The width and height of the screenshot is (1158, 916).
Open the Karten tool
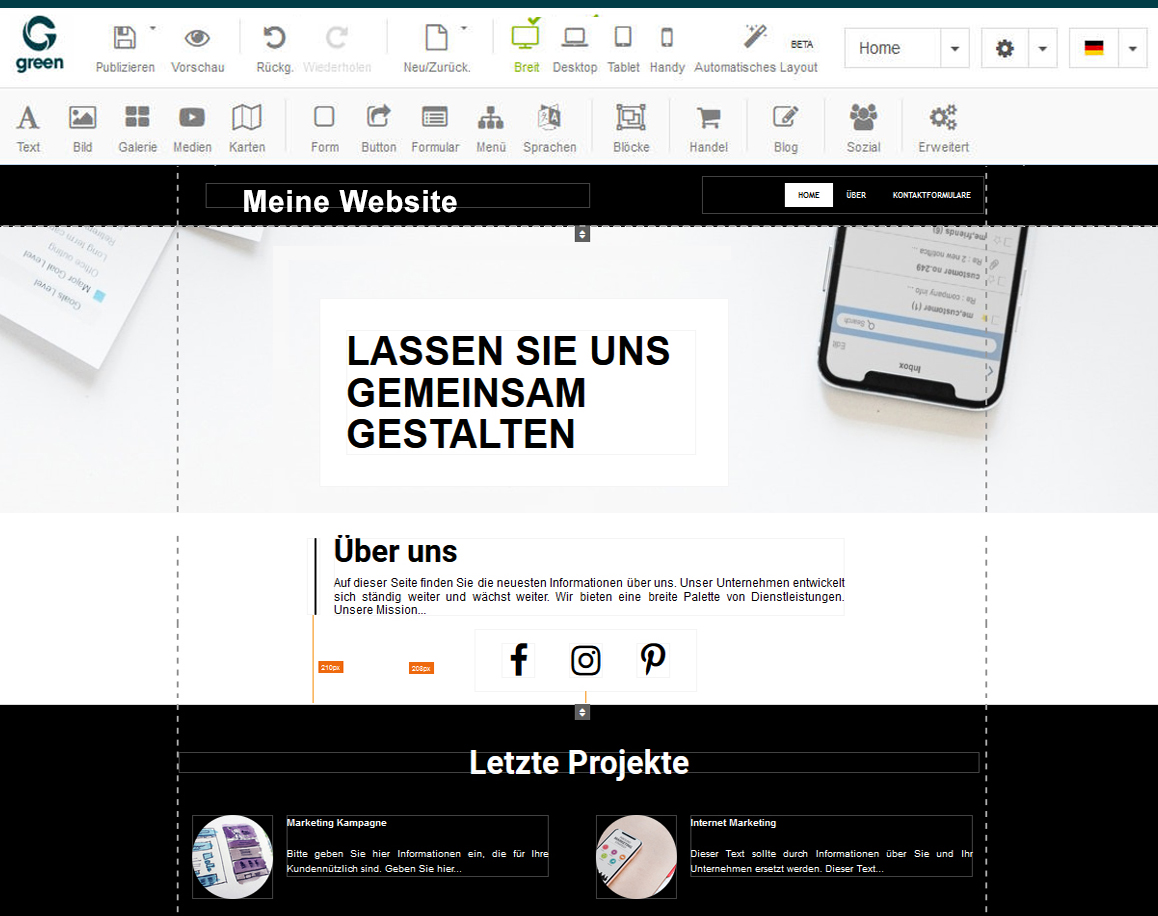point(246,127)
